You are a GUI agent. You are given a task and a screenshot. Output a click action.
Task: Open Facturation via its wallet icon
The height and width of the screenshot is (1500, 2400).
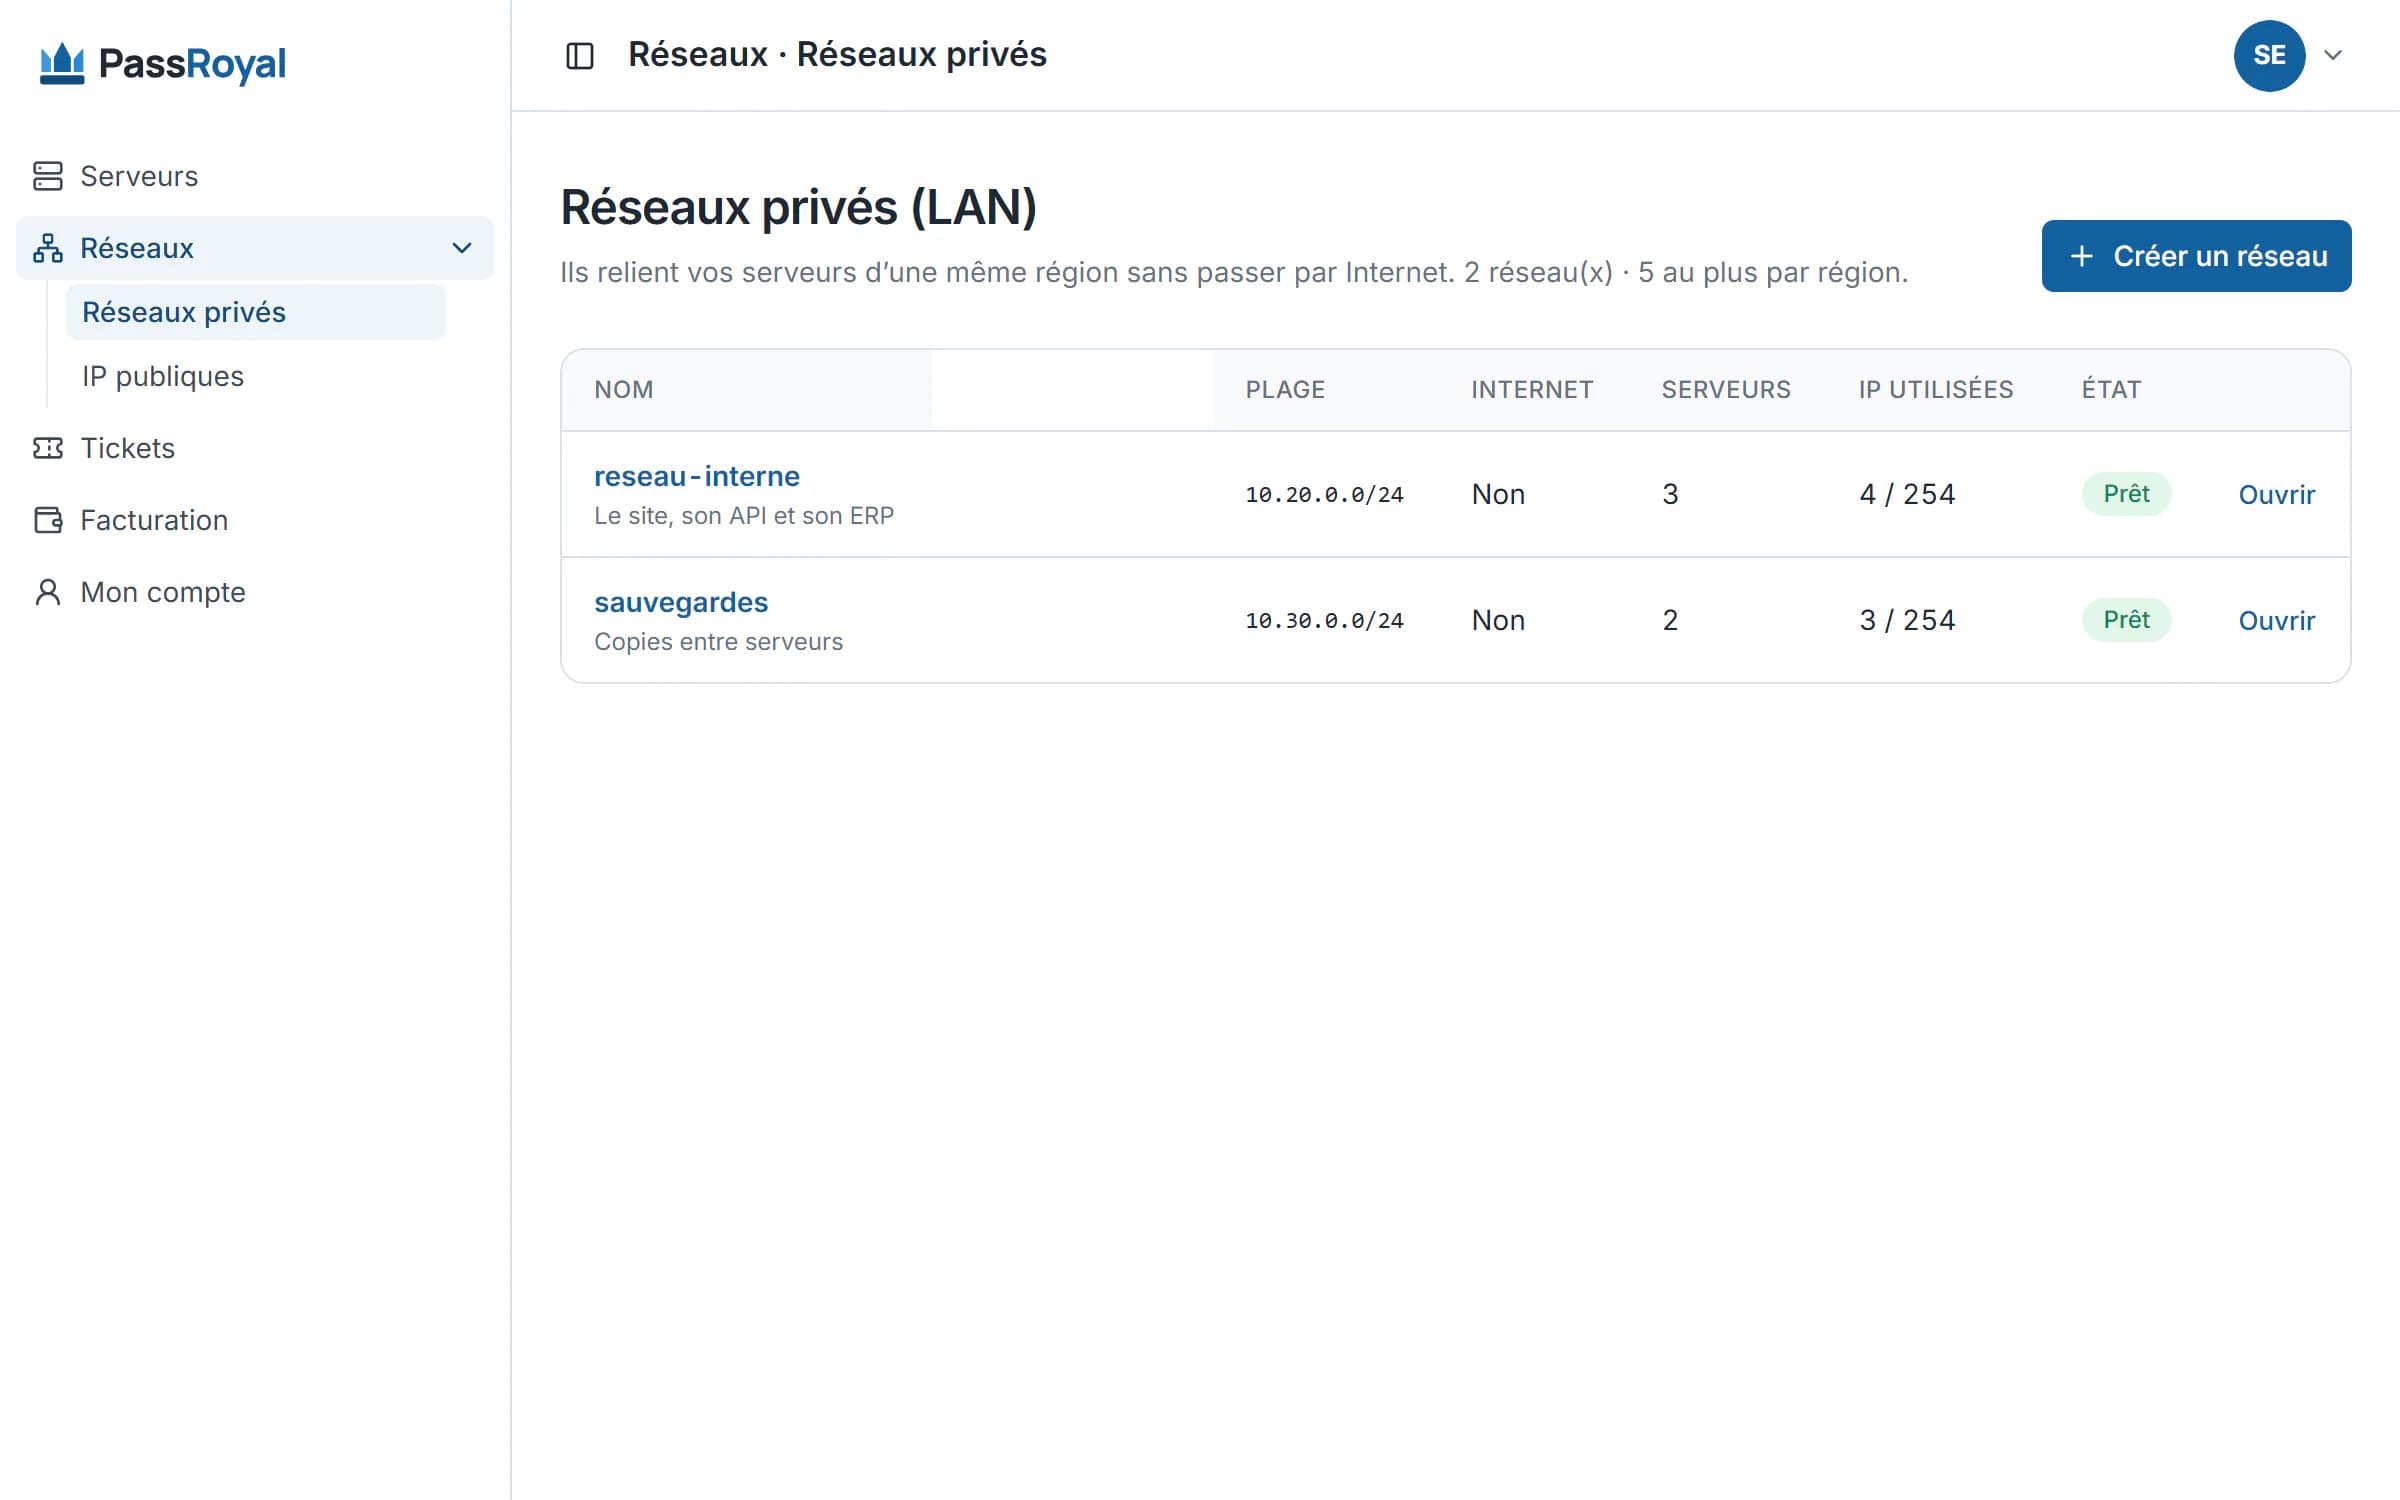(48, 520)
